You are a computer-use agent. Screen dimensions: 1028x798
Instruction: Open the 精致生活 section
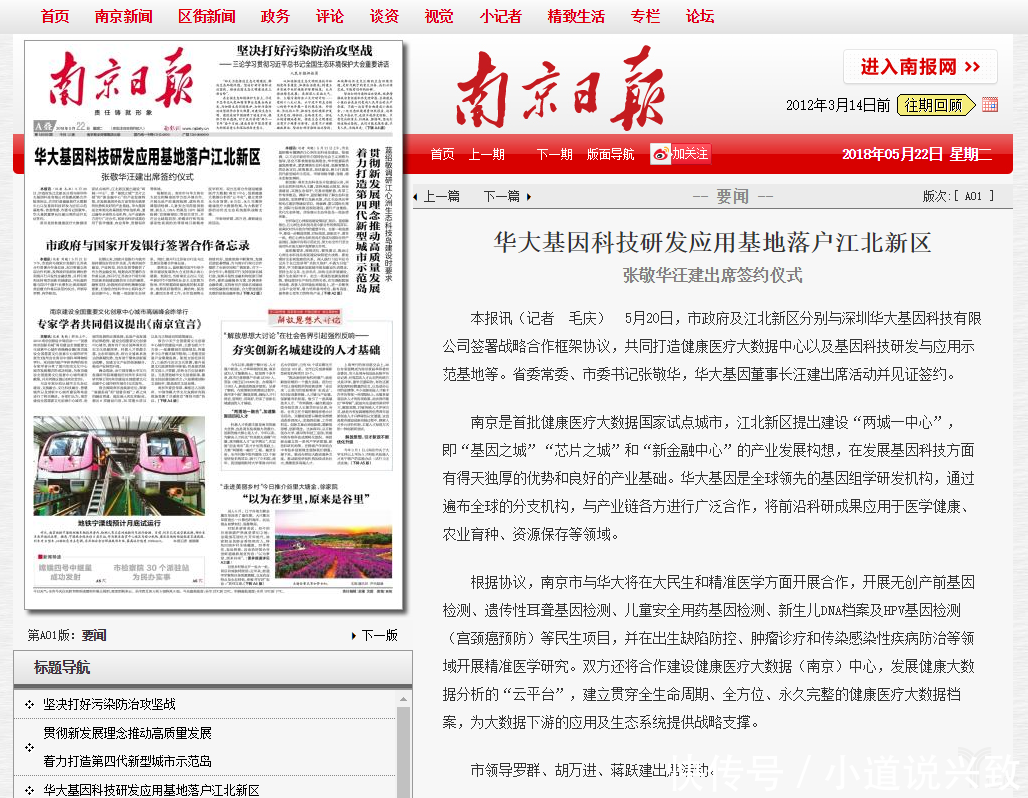(576, 16)
